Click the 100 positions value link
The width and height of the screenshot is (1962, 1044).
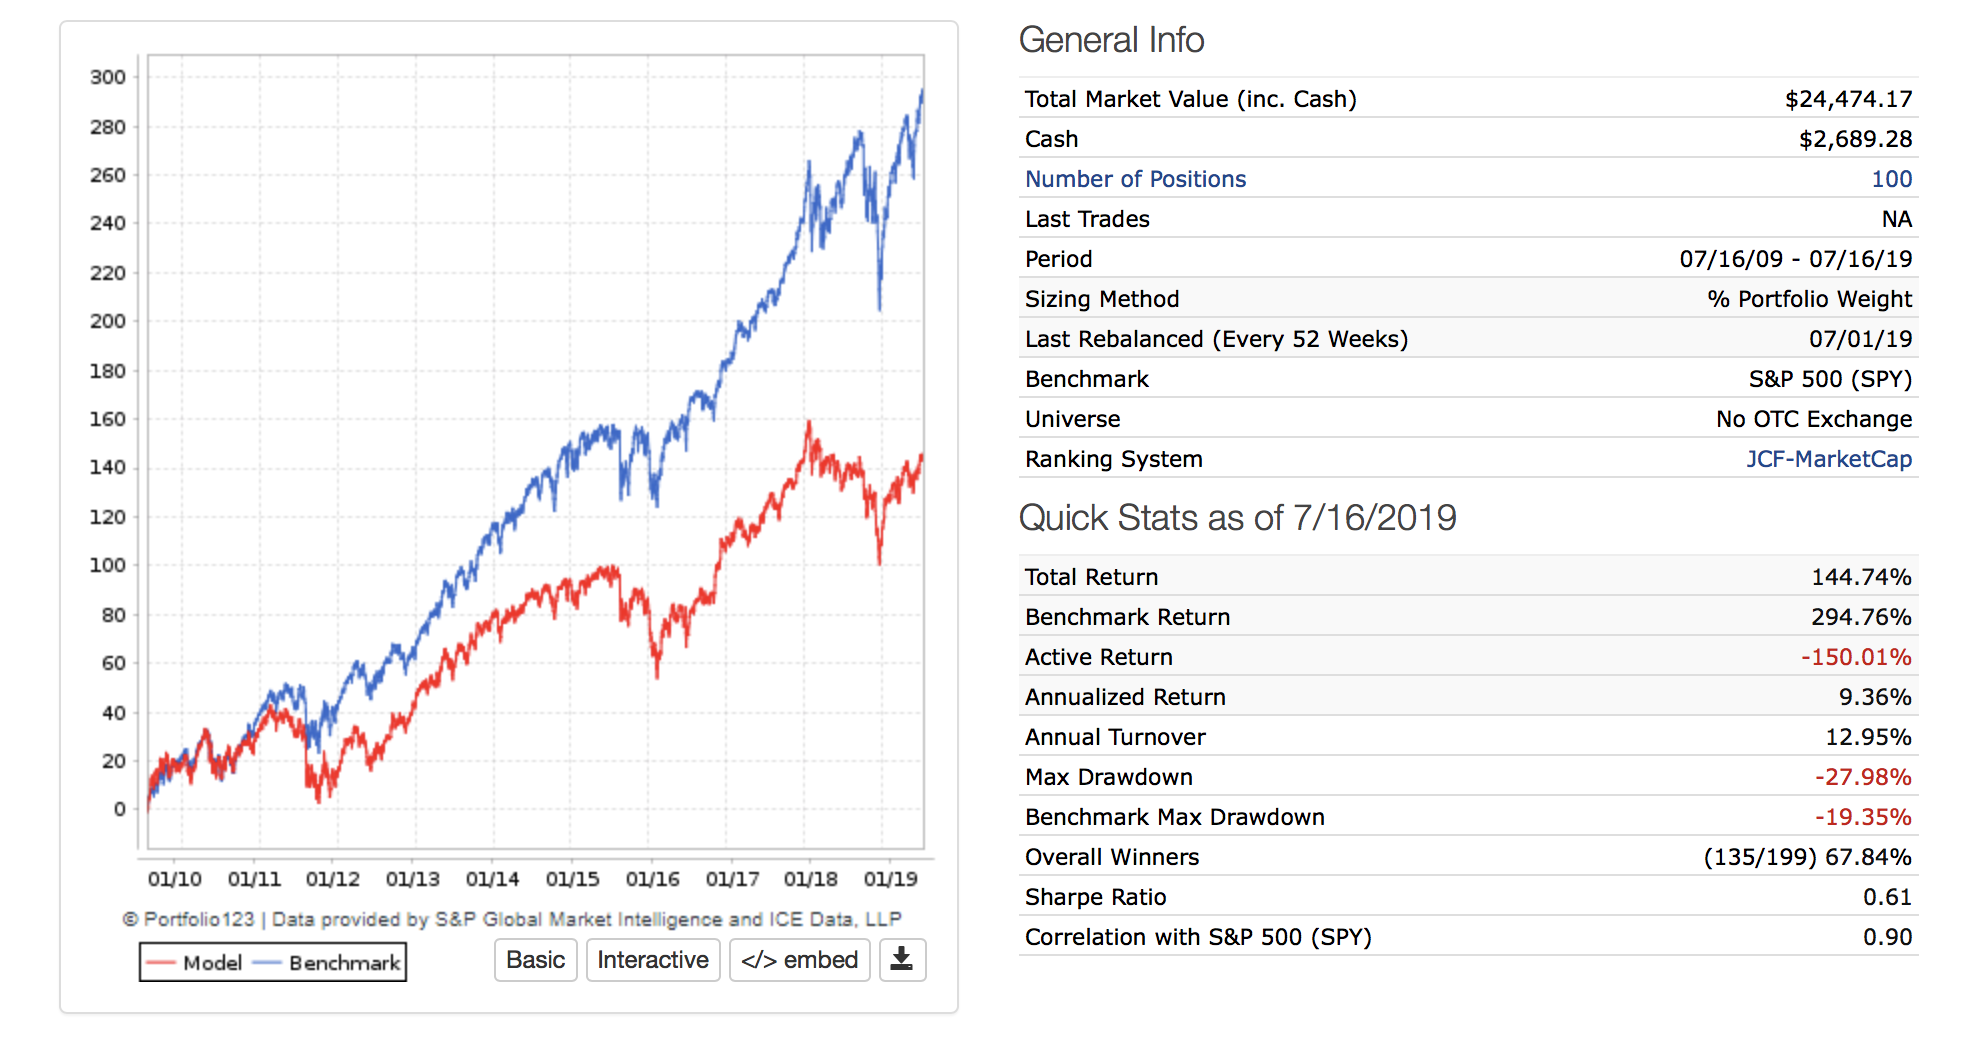click(x=1891, y=179)
